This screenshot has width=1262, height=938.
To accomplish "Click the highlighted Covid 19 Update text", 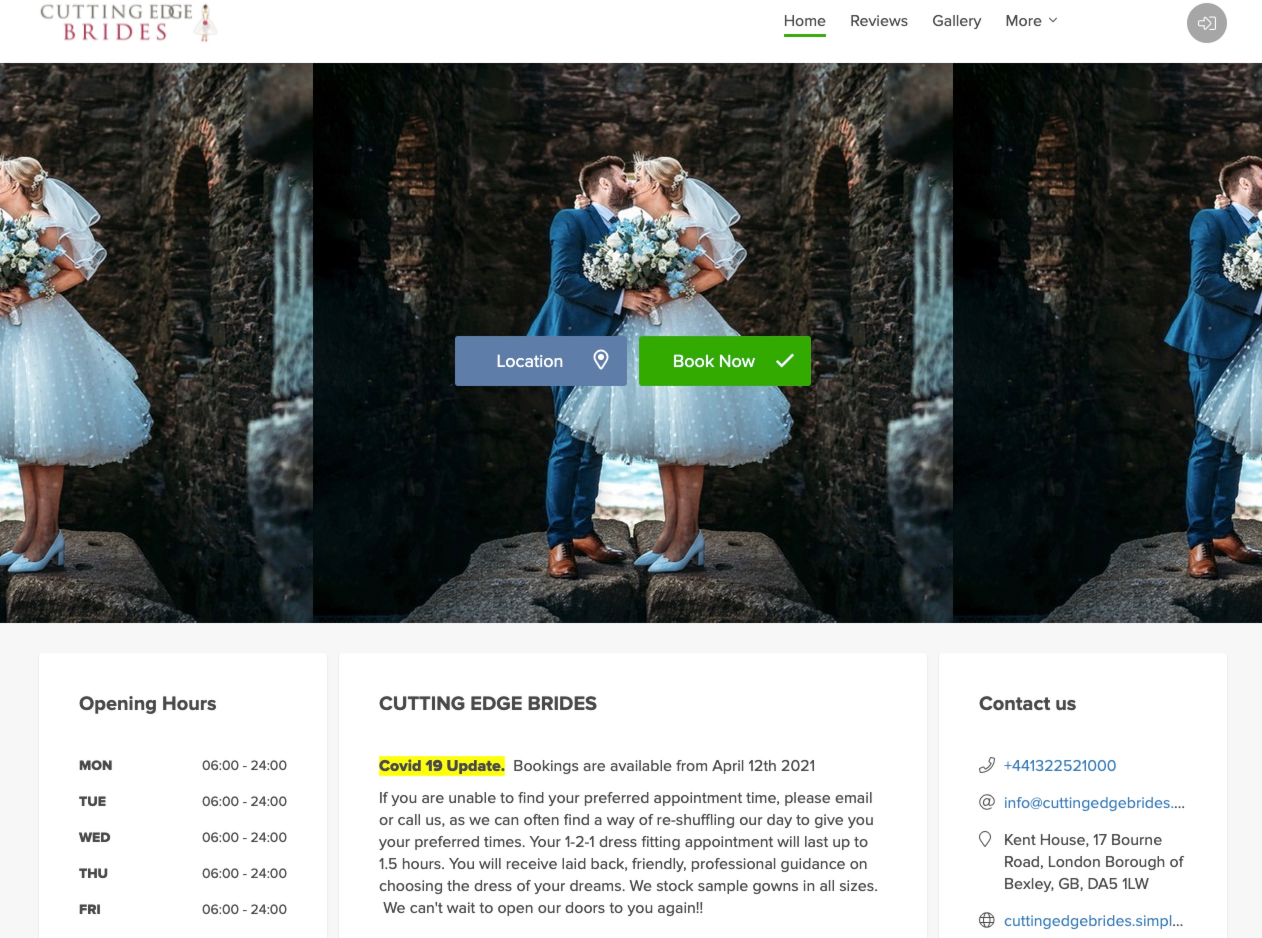I will click(x=441, y=765).
